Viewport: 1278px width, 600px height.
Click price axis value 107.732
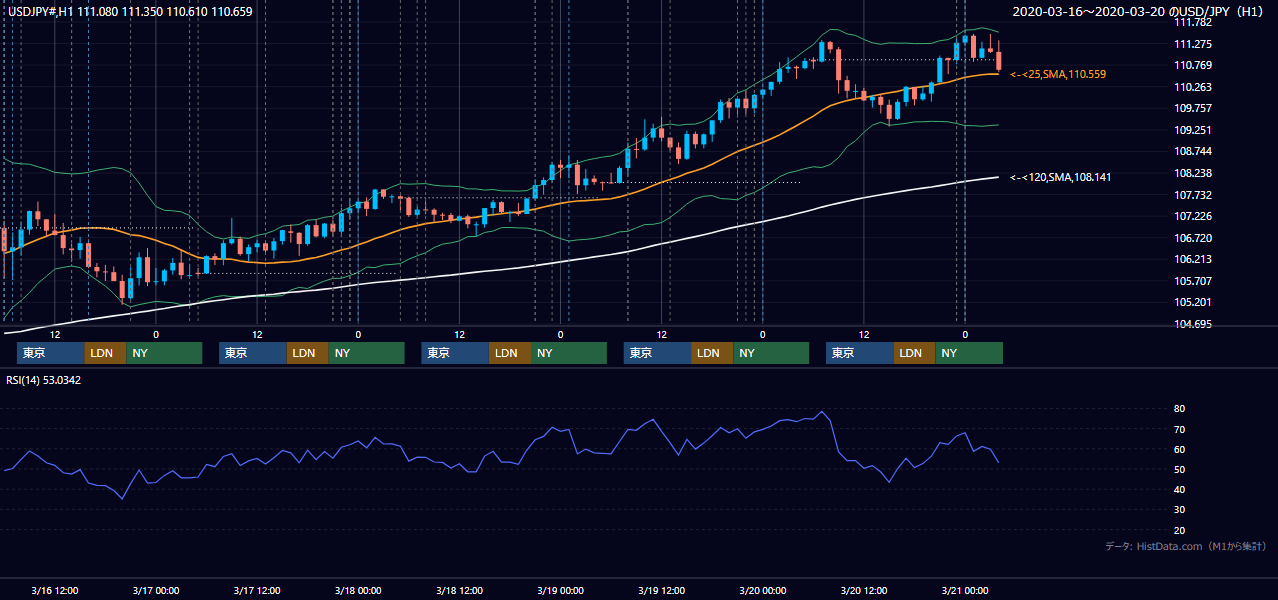click(1192, 195)
